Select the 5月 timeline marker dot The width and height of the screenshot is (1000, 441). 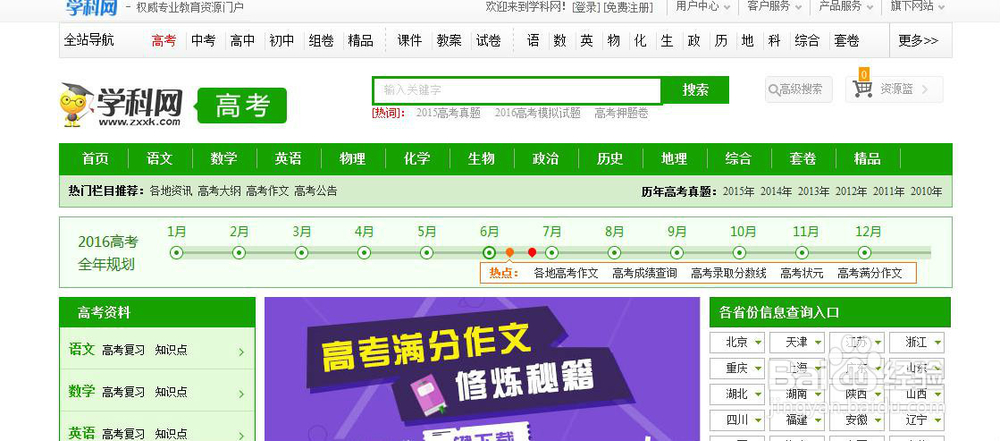click(427, 253)
